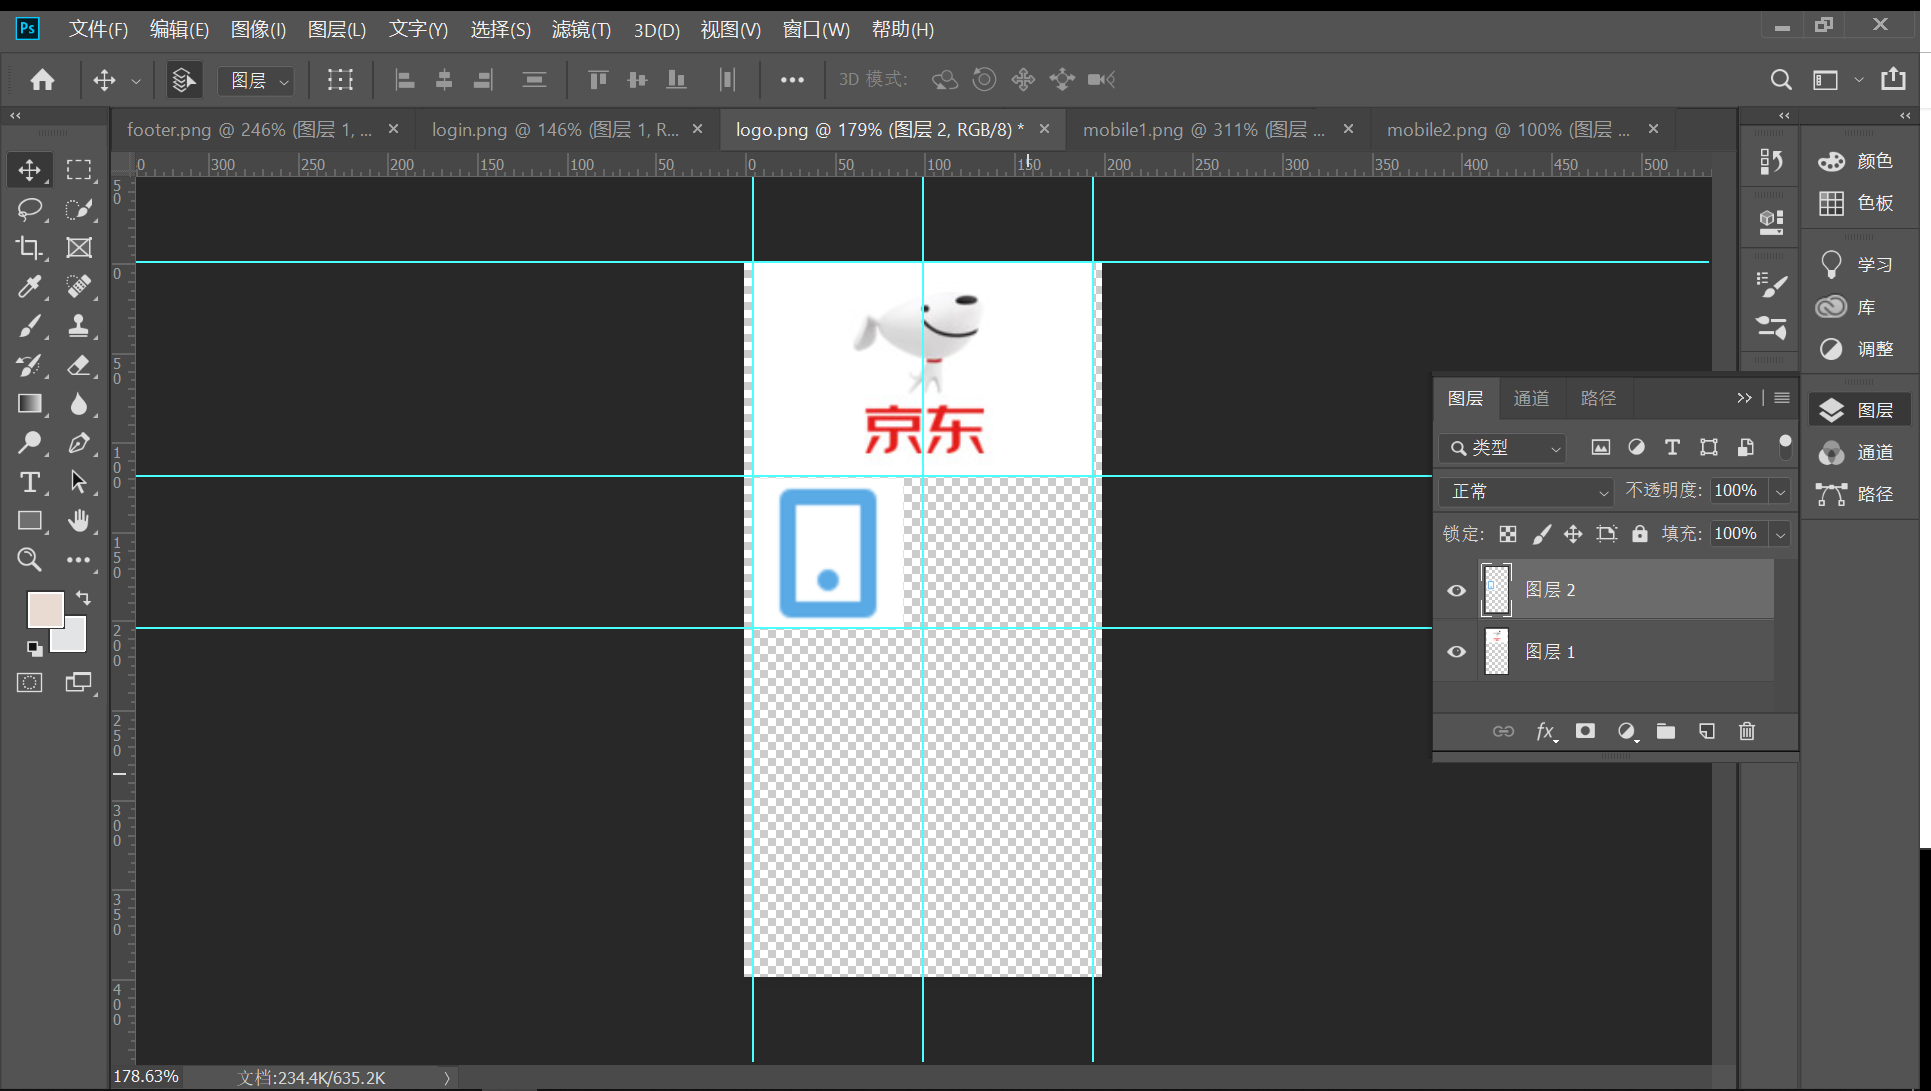Open the Auto-Select 图层 dropdown
The height and width of the screenshot is (1091, 1931).
coord(256,80)
